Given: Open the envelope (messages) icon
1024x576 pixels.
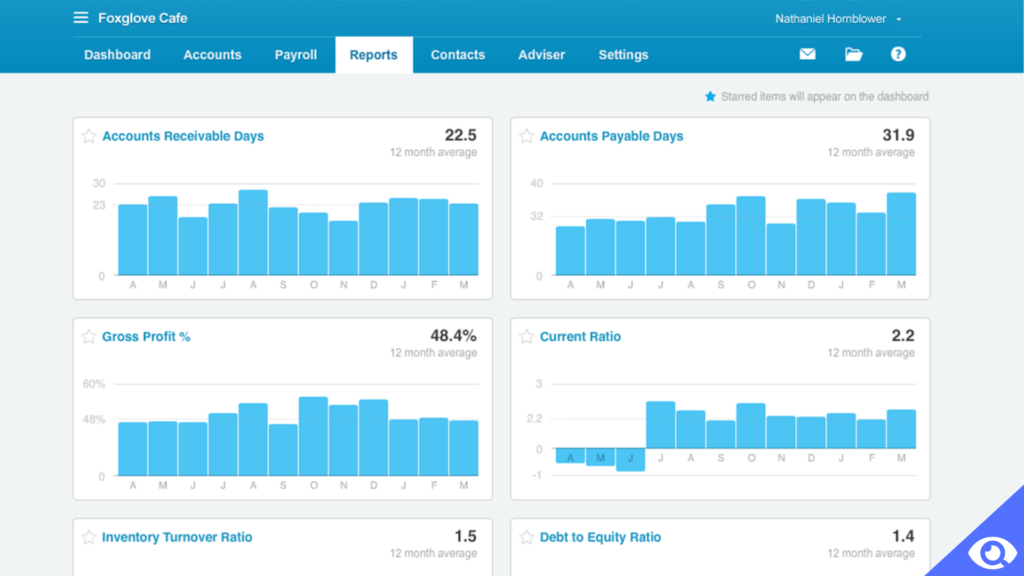Looking at the screenshot, I should [807, 54].
